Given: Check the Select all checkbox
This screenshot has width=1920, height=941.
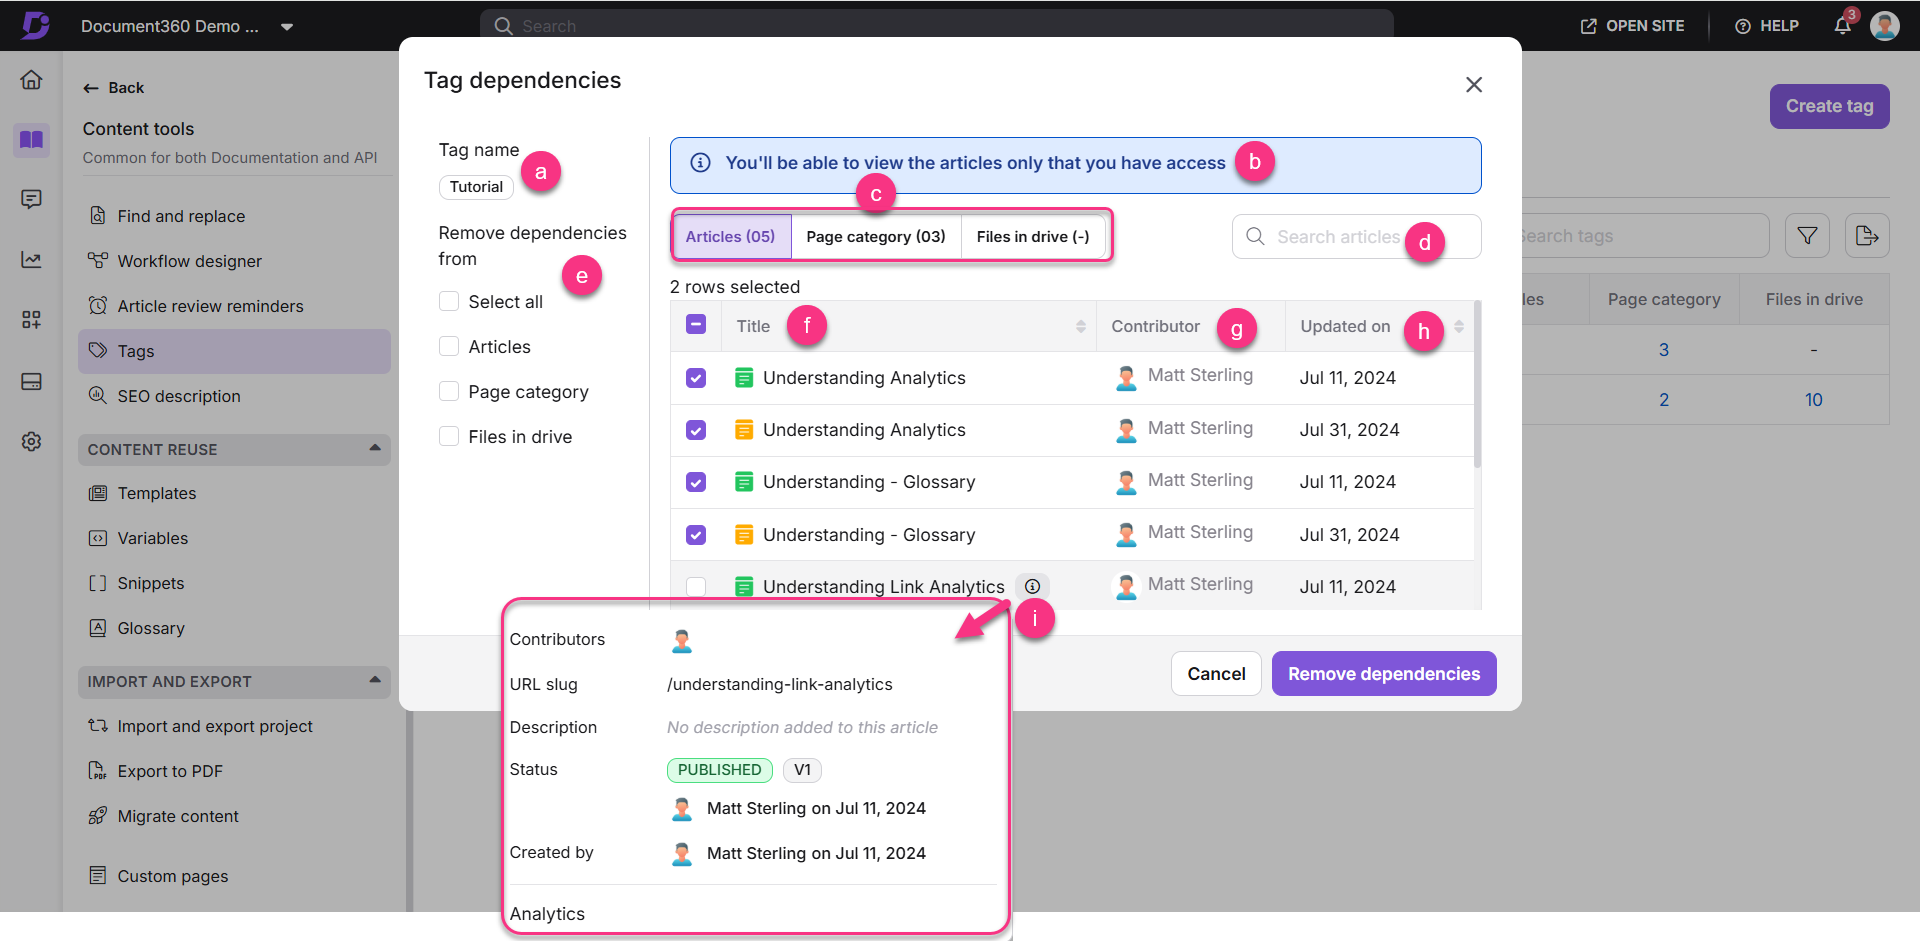Looking at the screenshot, I should (x=449, y=302).
